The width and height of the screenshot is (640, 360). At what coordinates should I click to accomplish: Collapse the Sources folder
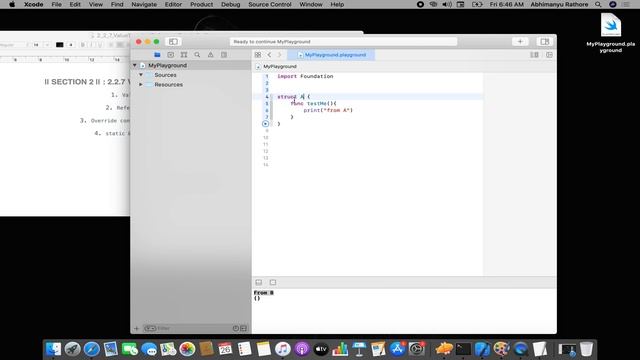(141, 75)
